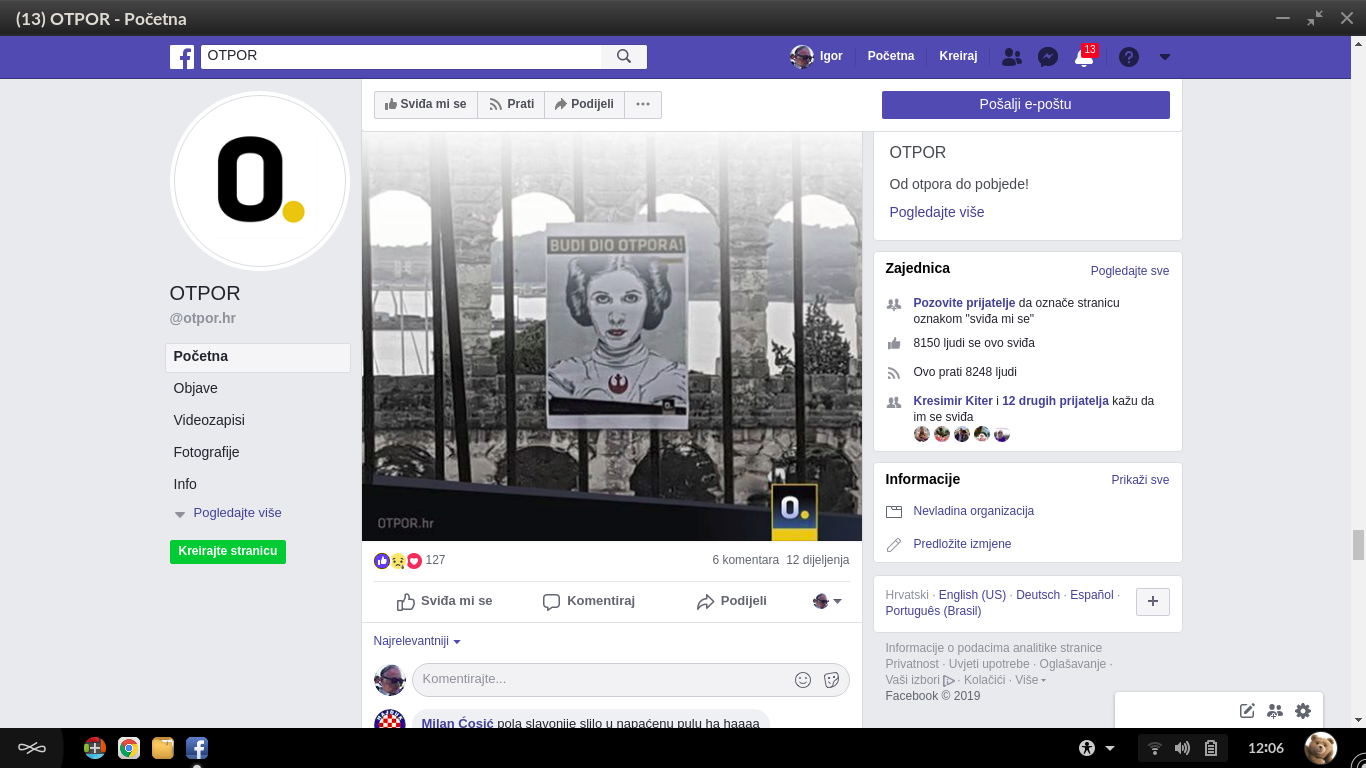Viewport: 1366px width, 768px height.
Task: Click the Facebook icon in the taskbar
Action: (196, 747)
